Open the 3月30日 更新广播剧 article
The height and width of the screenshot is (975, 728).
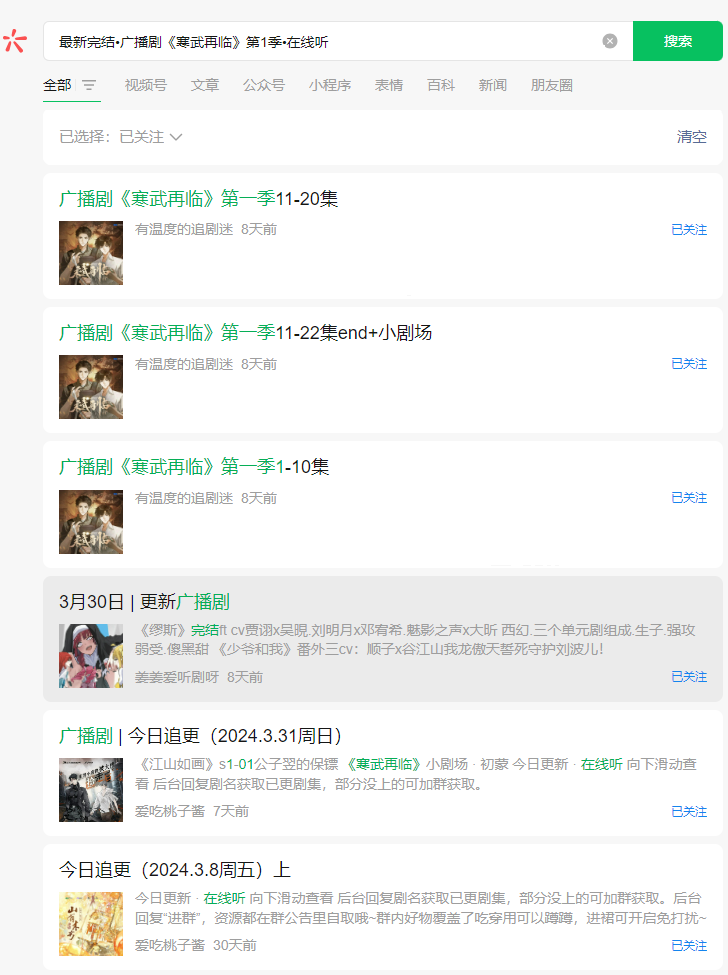pos(144,602)
